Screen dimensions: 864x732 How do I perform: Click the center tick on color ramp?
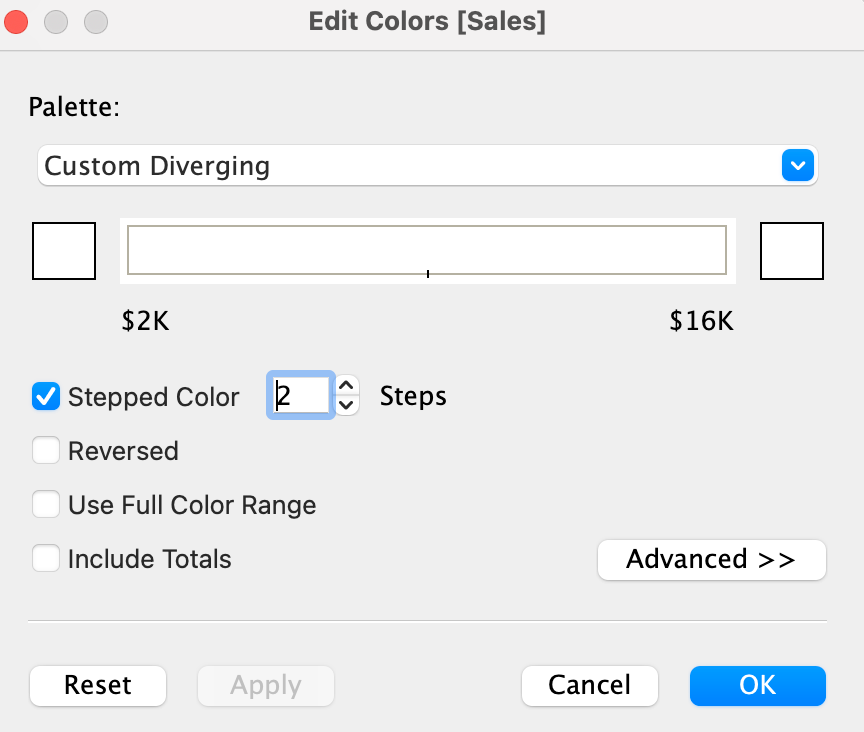click(428, 273)
